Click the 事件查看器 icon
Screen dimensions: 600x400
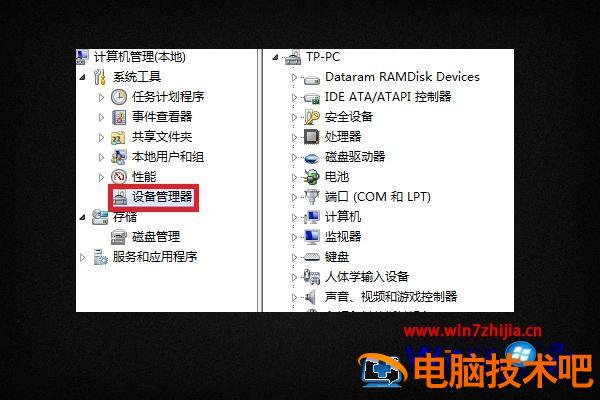pos(119,117)
